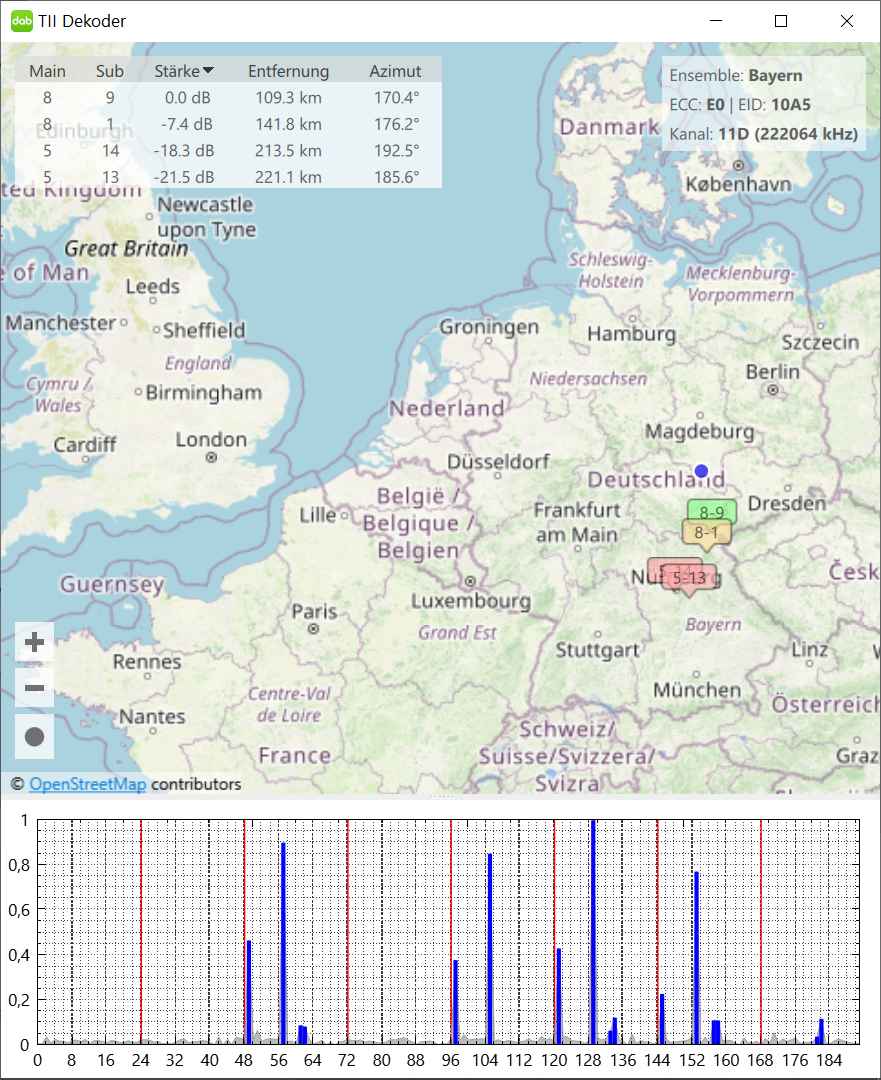Sort table by Entfernung column header

[288, 71]
